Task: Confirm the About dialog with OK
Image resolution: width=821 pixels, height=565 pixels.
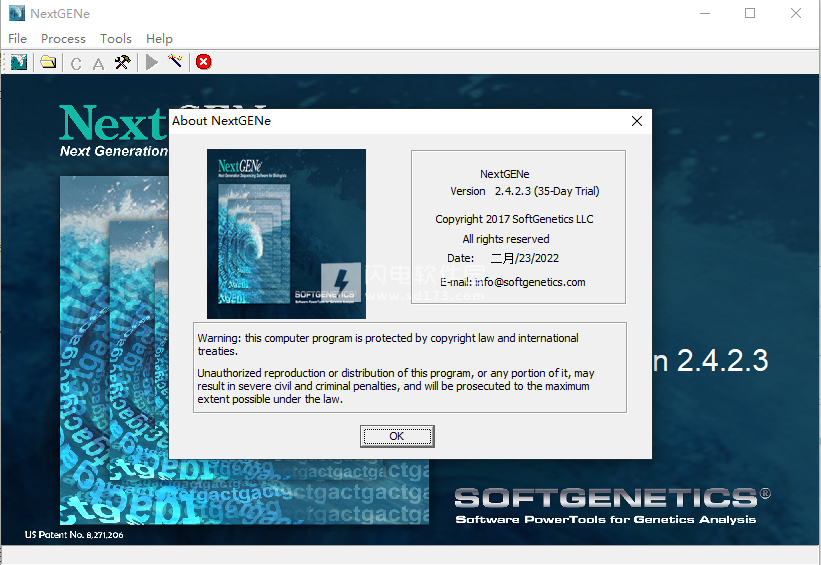Action: 397,436
